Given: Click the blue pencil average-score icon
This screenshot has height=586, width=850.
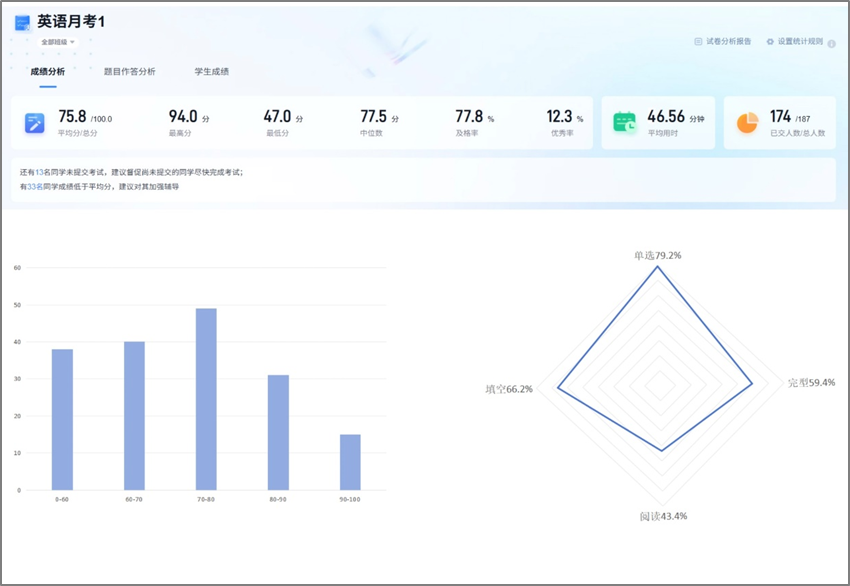Looking at the screenshot, I should tap(35, 123).
